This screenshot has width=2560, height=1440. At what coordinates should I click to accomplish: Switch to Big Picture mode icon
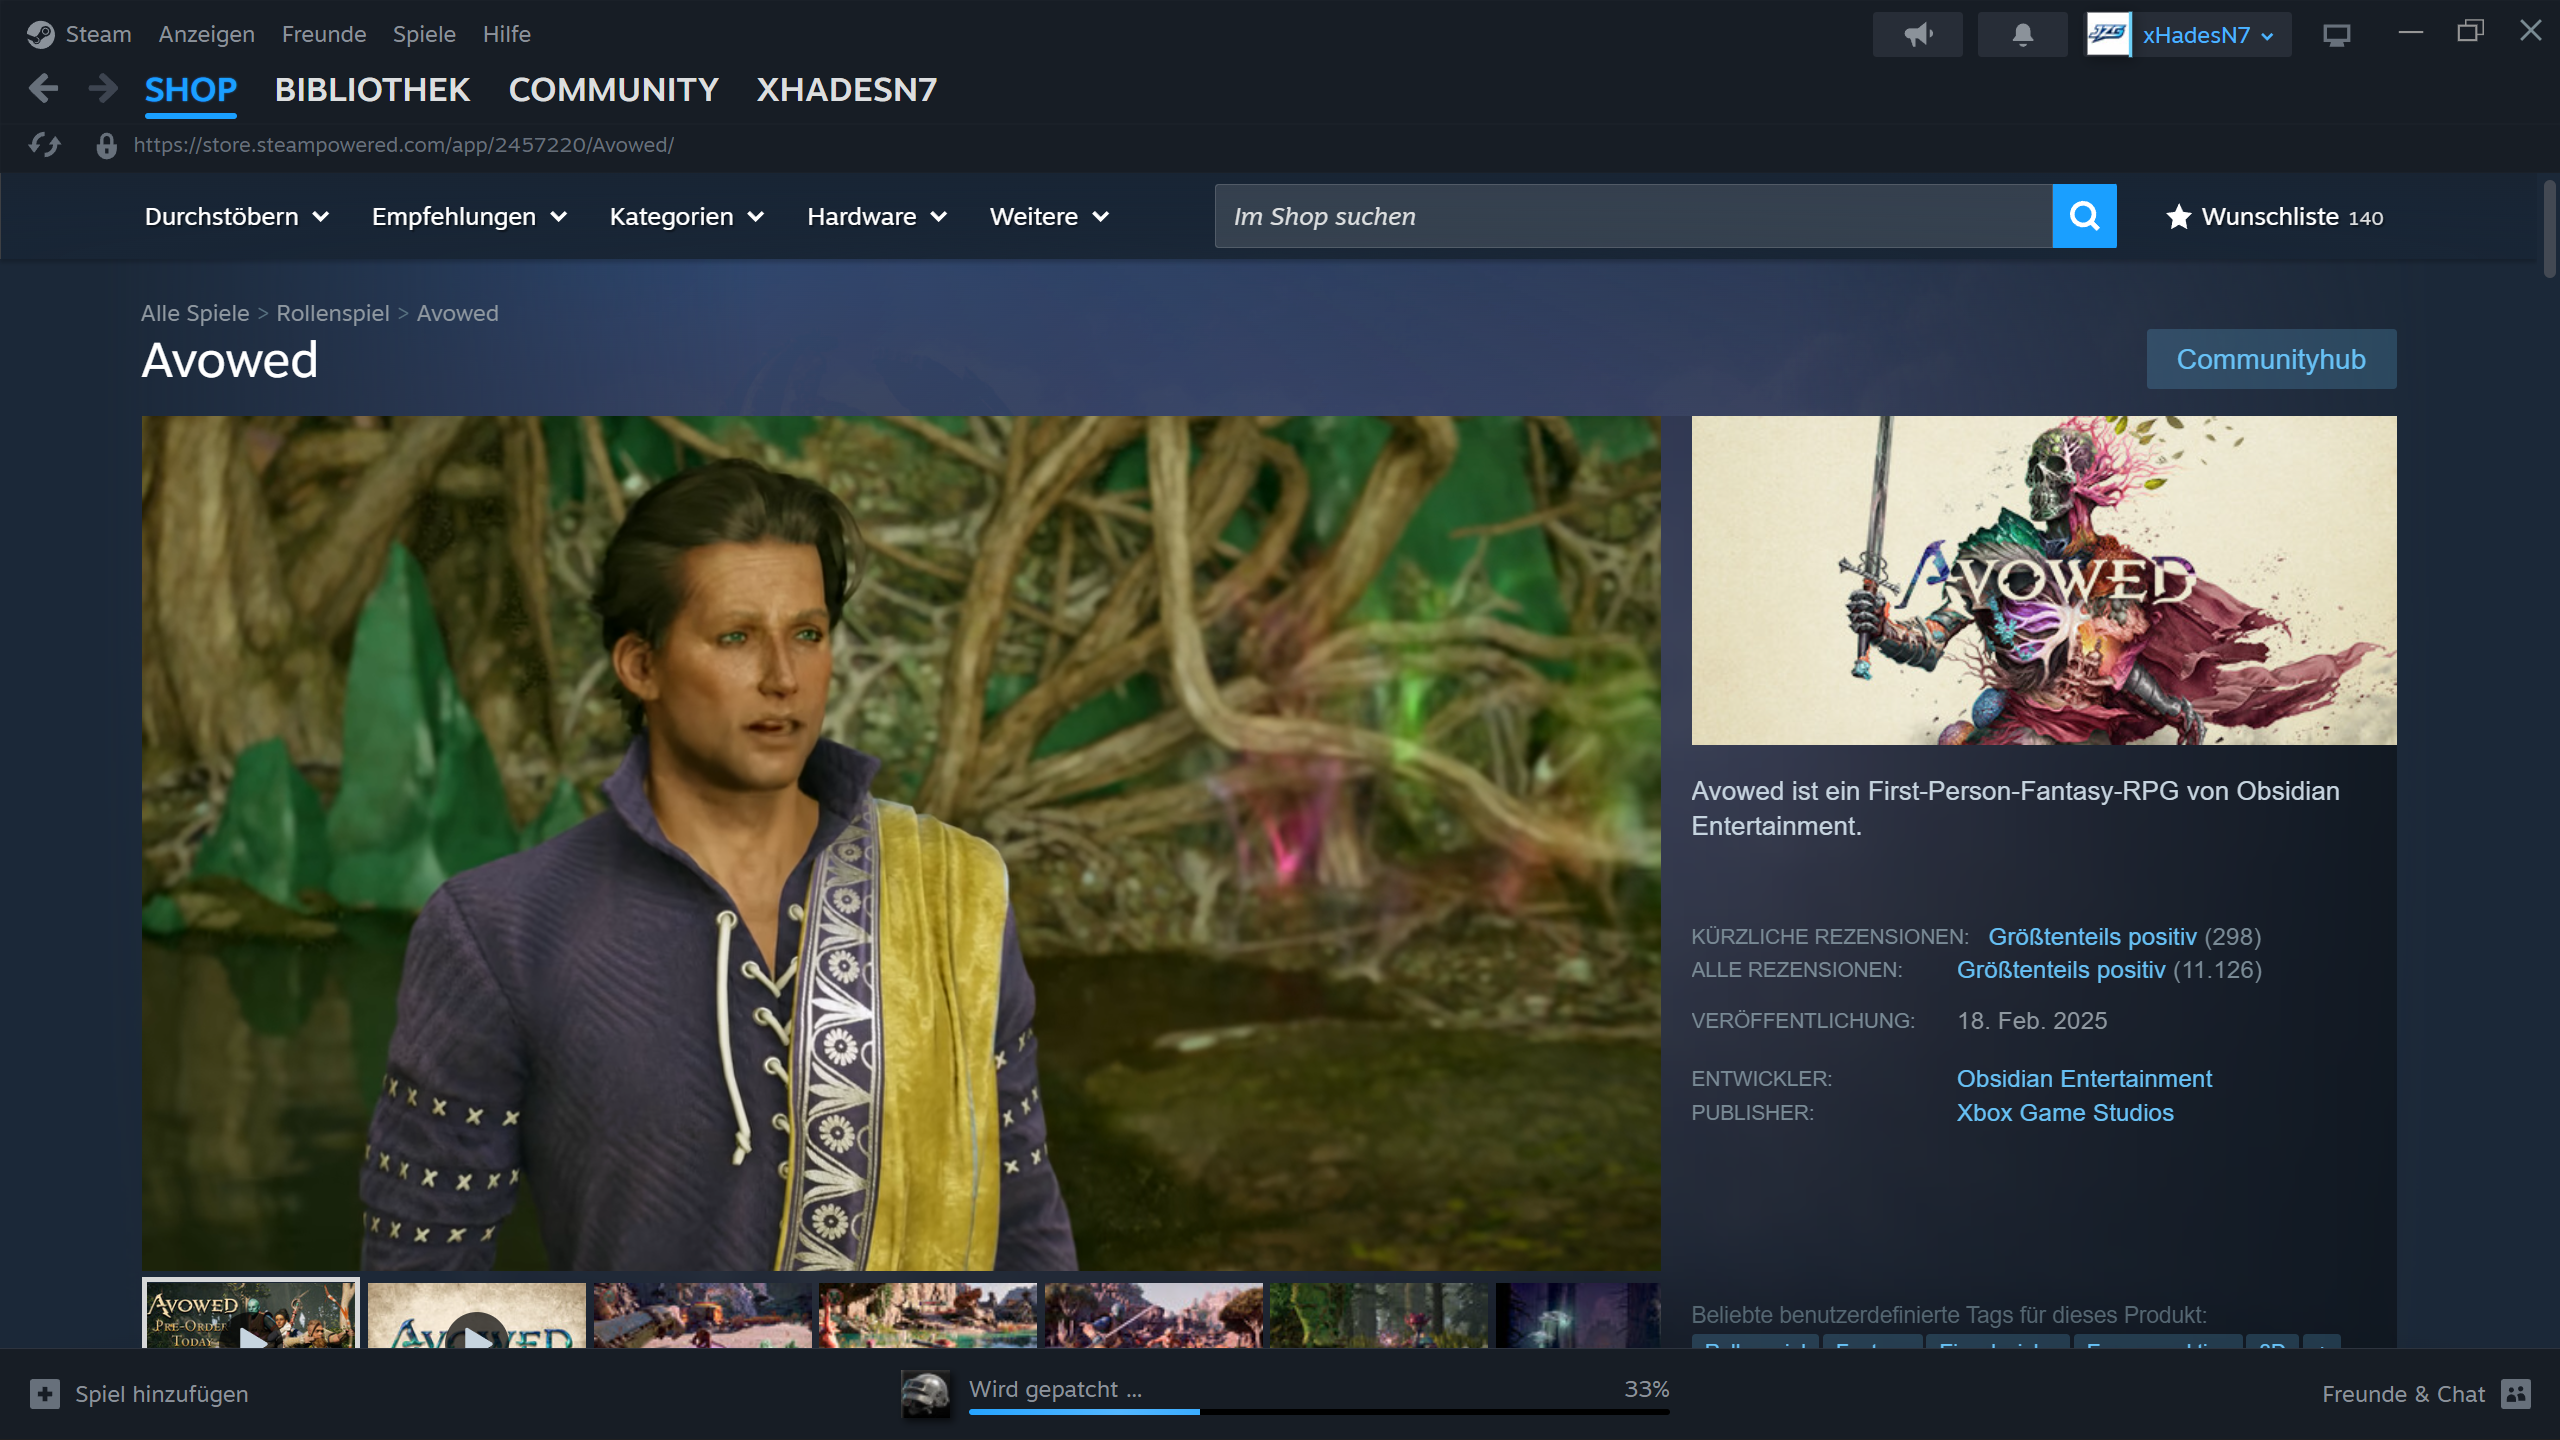(x=2336, y=35)
